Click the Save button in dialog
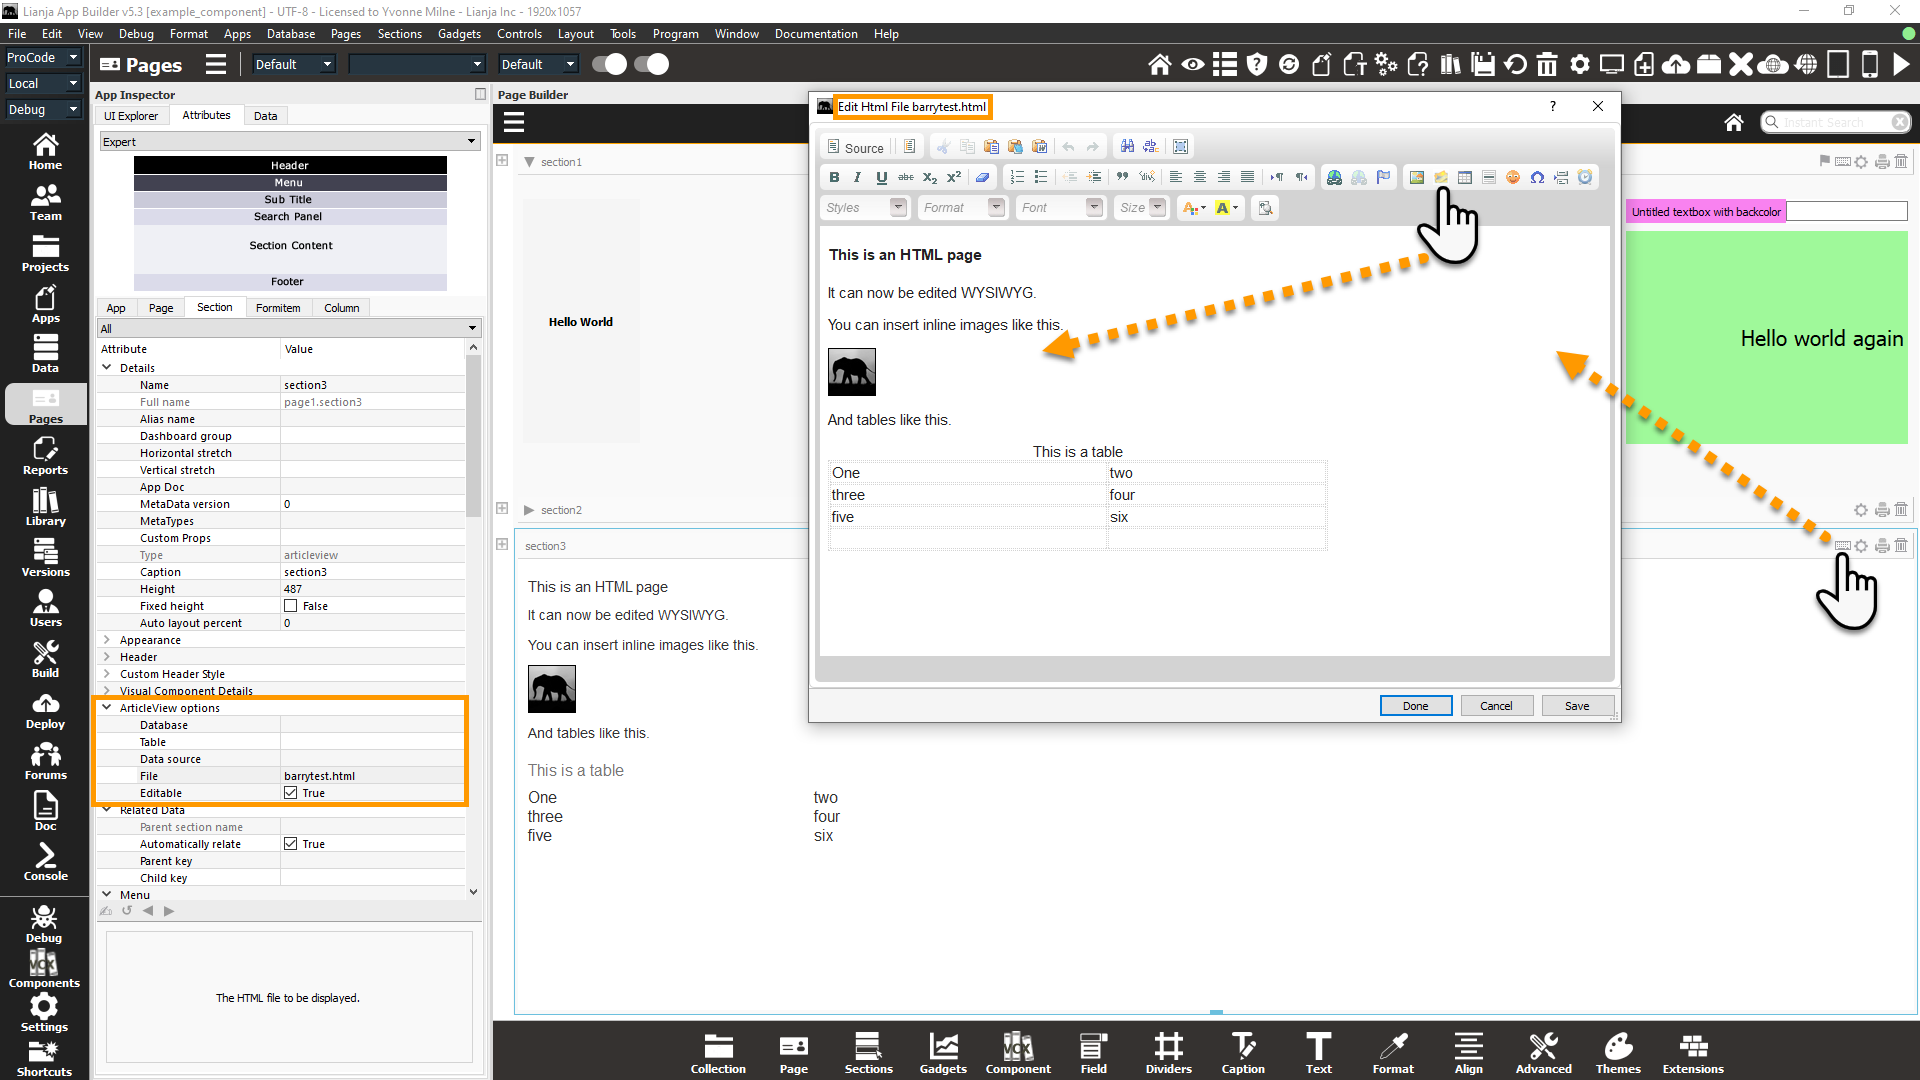 coord(1576,706)
